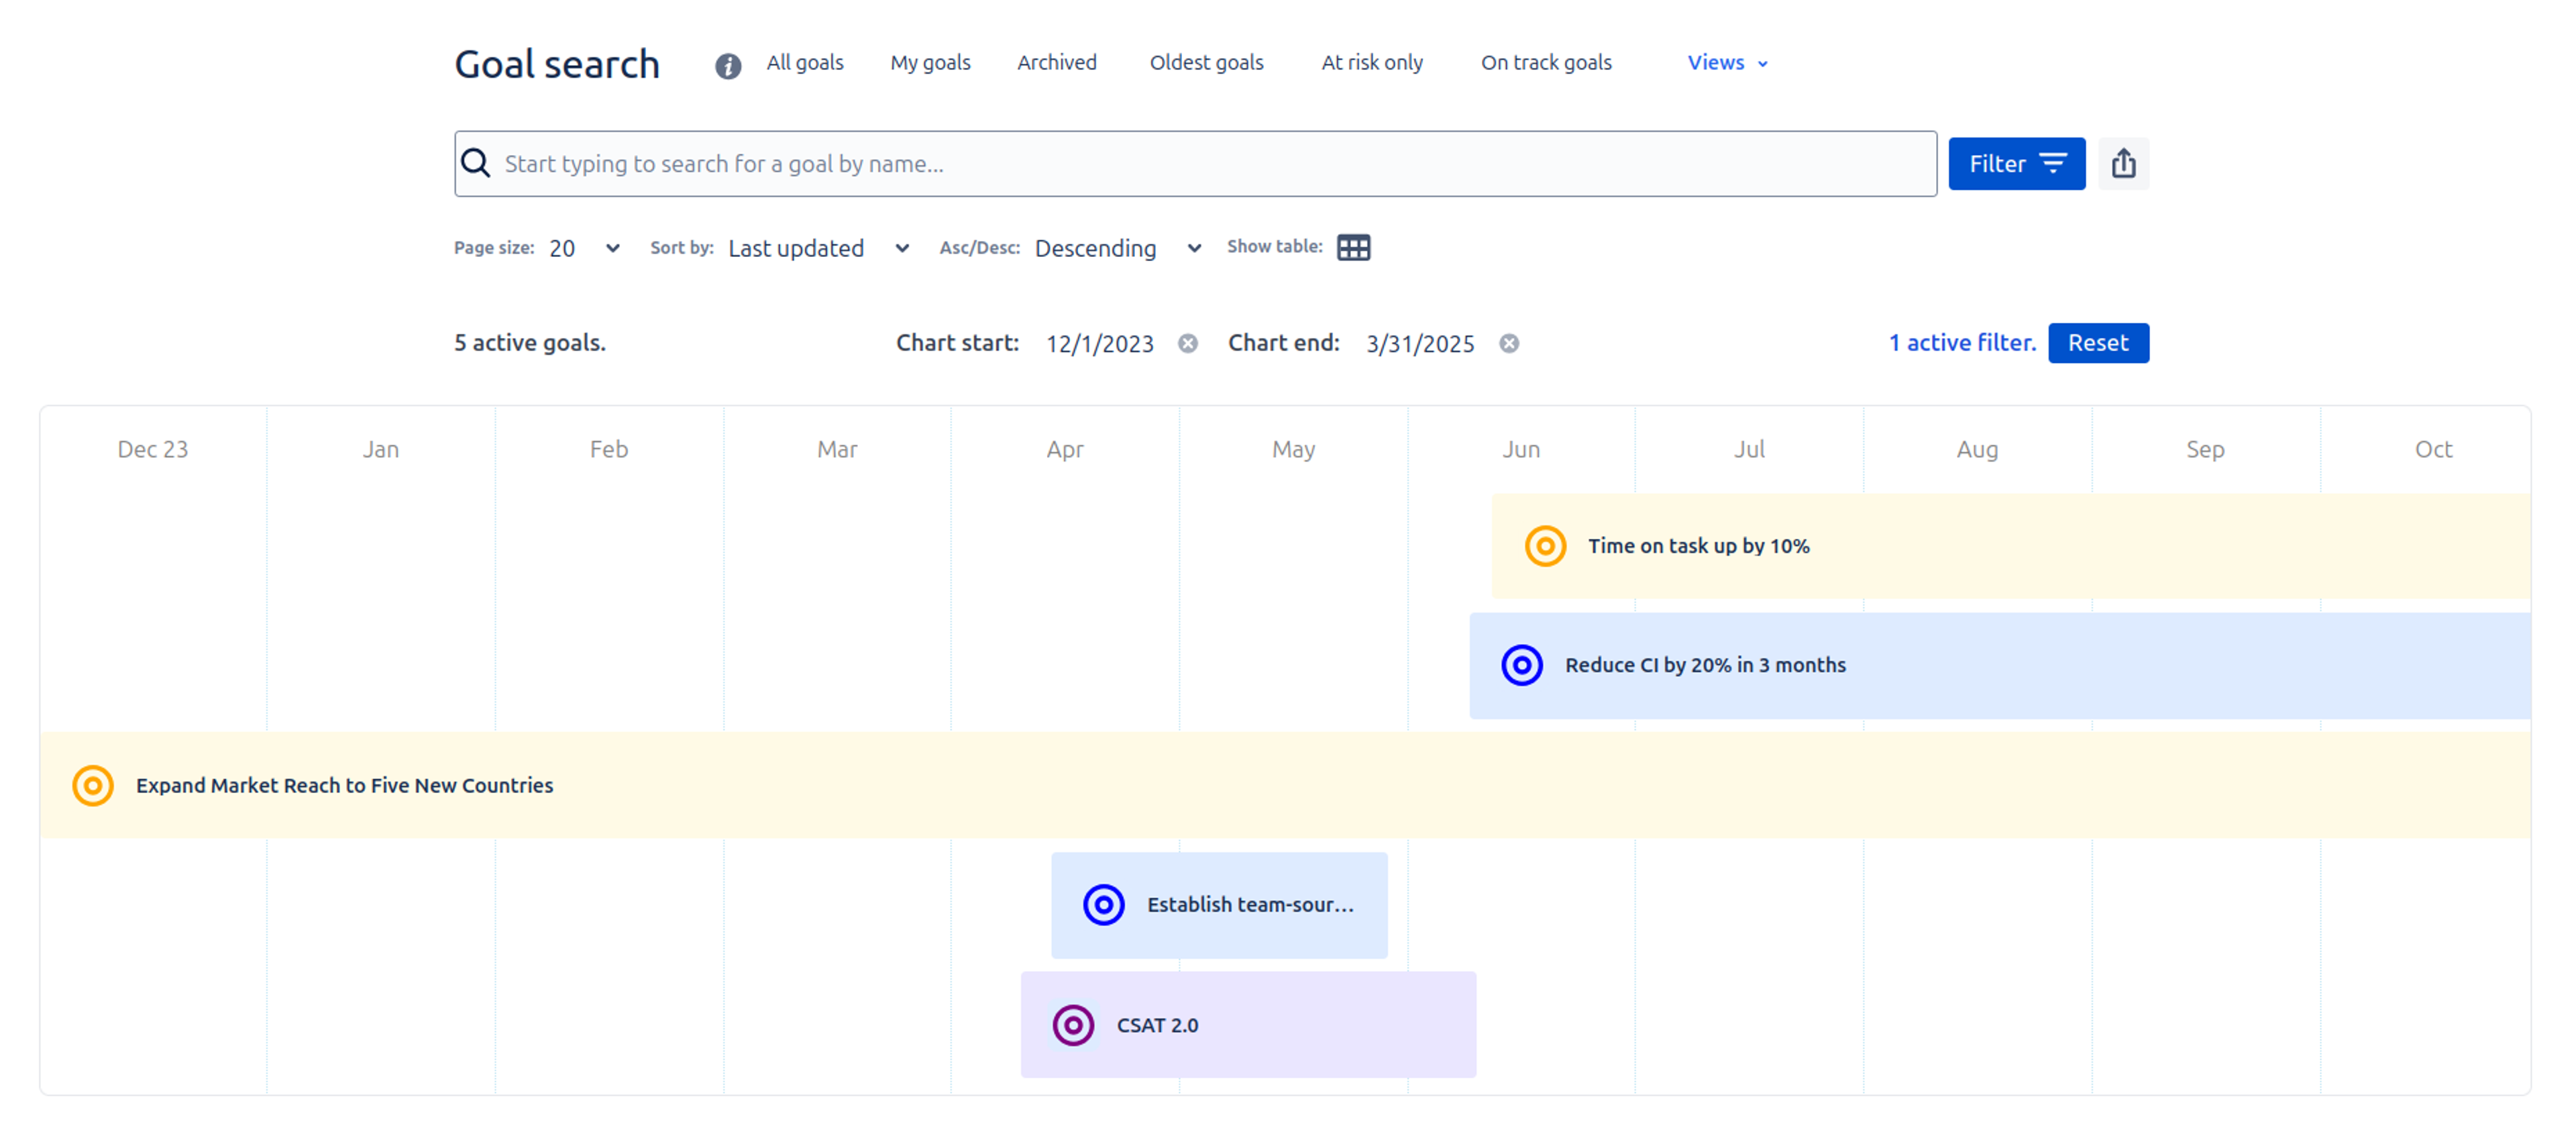
Task: Toggle the Show table grid icon
Action: pos(1353,247)
